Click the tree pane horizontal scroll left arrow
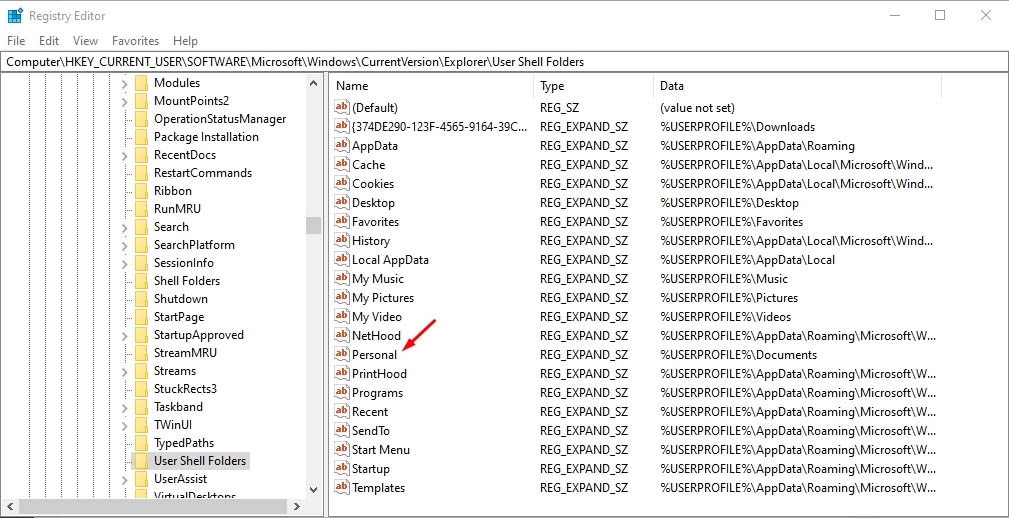The image size is (1009, 518). (8, 506)
